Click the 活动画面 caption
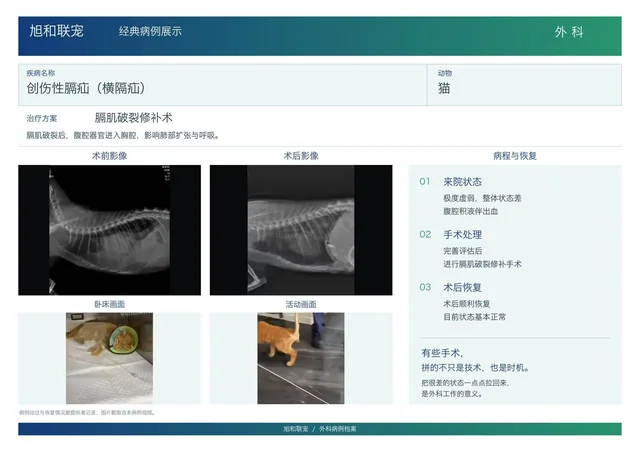Image resolution: width=640 pixels, height=452 pixels. click(x=301, y=304)
